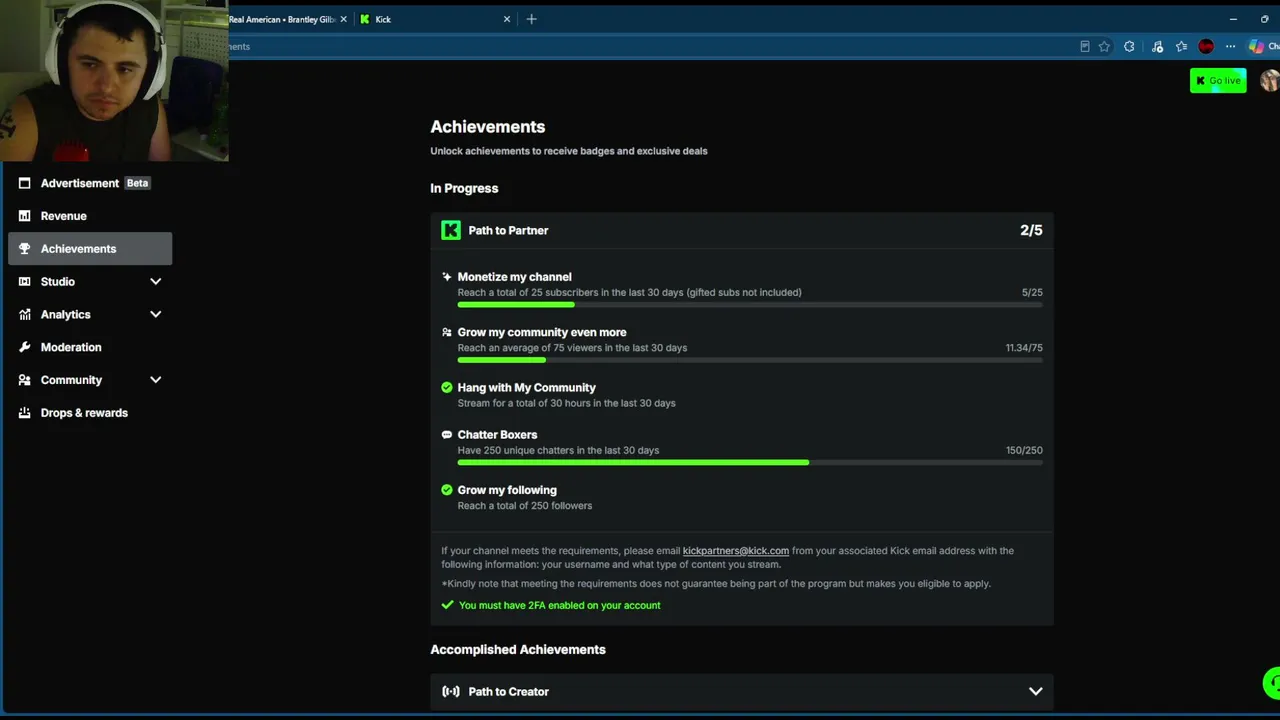Screen dimensions: 1280x720
Task: Go to the Revenue page
Action: (90, 216)
